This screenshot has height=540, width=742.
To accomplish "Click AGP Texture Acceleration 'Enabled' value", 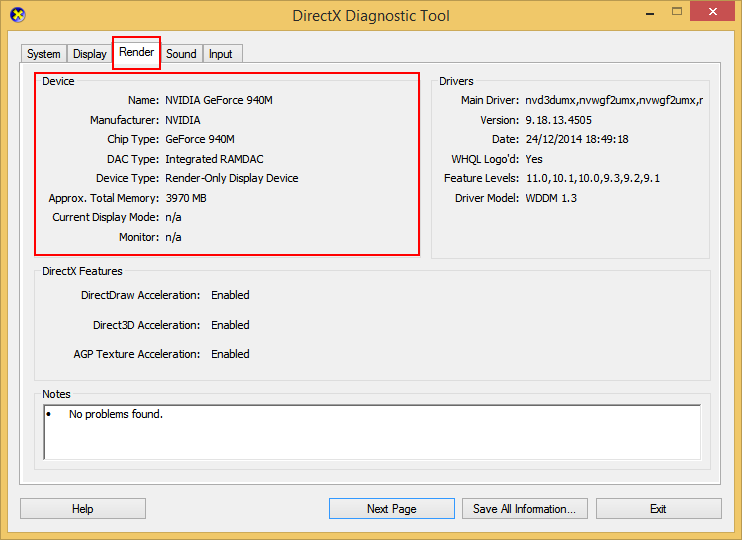I will tap(230, 354).
